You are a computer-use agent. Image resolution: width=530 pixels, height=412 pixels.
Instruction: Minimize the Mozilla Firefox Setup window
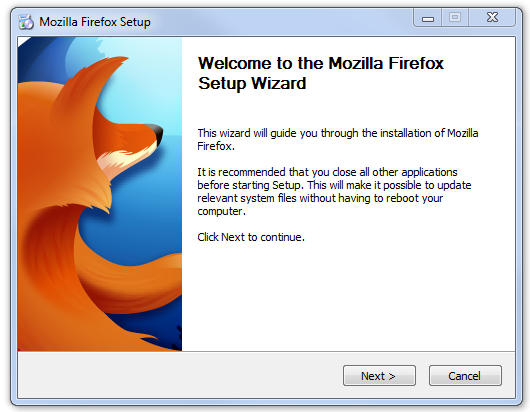(428, 18)
